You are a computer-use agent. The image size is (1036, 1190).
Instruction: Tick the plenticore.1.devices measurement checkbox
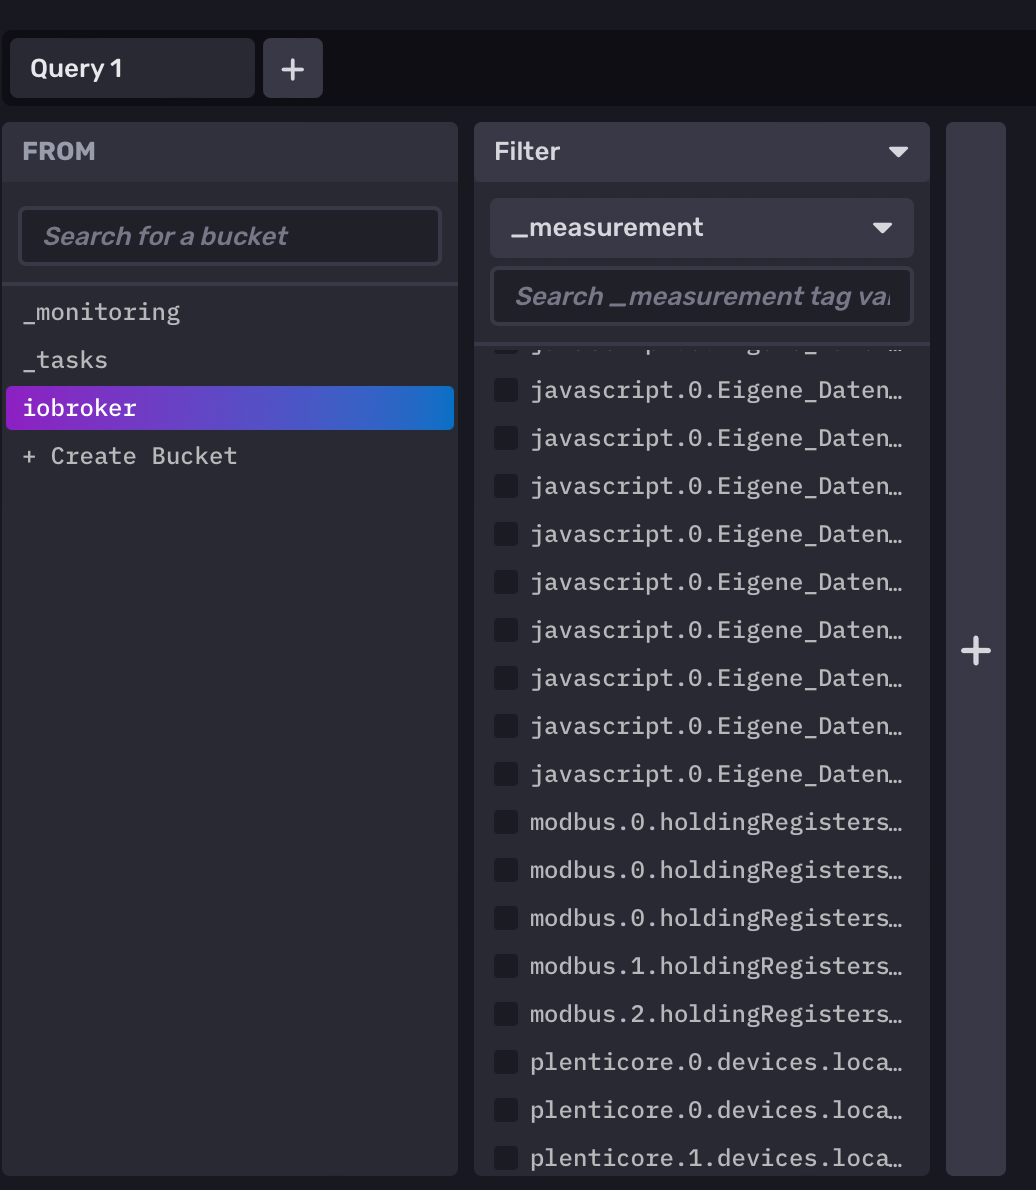click(x=506, y=1158)
